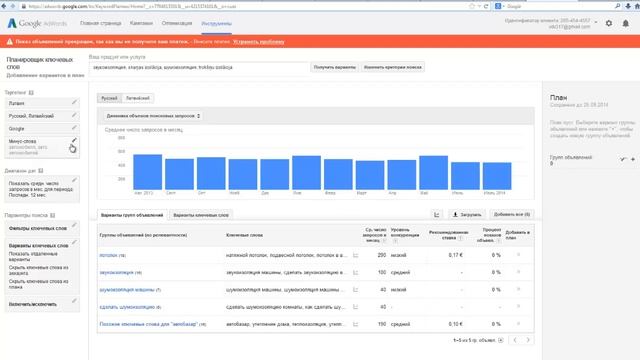Click Получить варианты button

335,67
